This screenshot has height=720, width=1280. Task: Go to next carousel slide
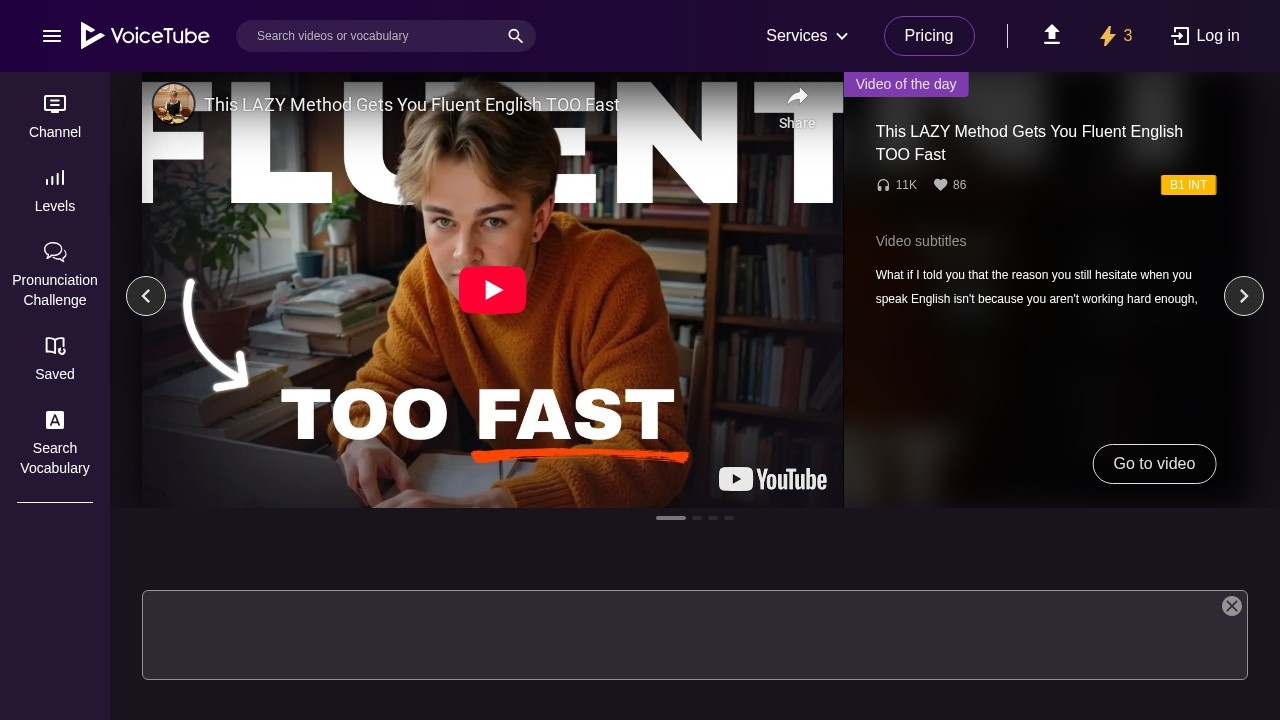(1244, 296)
